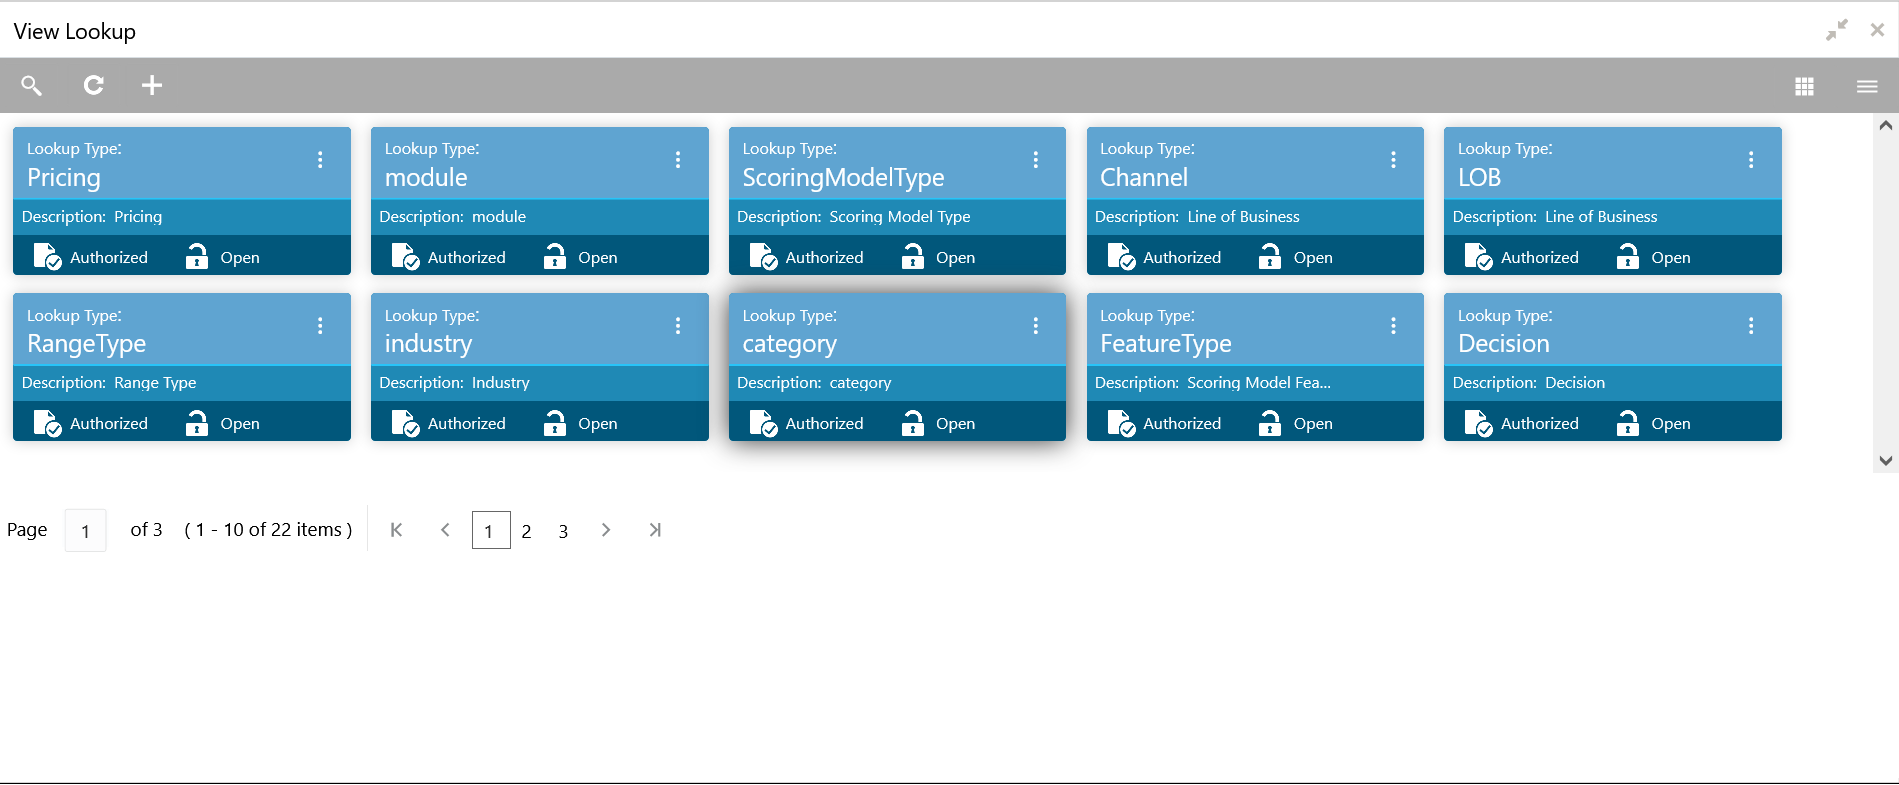Open RangeType card options menu
This screenshot has height=785, width=1899.
[x=320, y=326]
